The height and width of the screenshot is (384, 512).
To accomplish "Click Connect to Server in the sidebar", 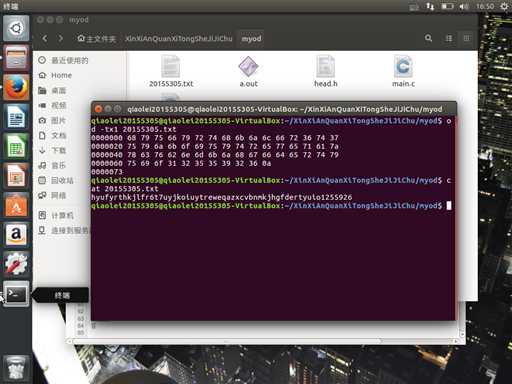I will (x=63, y=230).
